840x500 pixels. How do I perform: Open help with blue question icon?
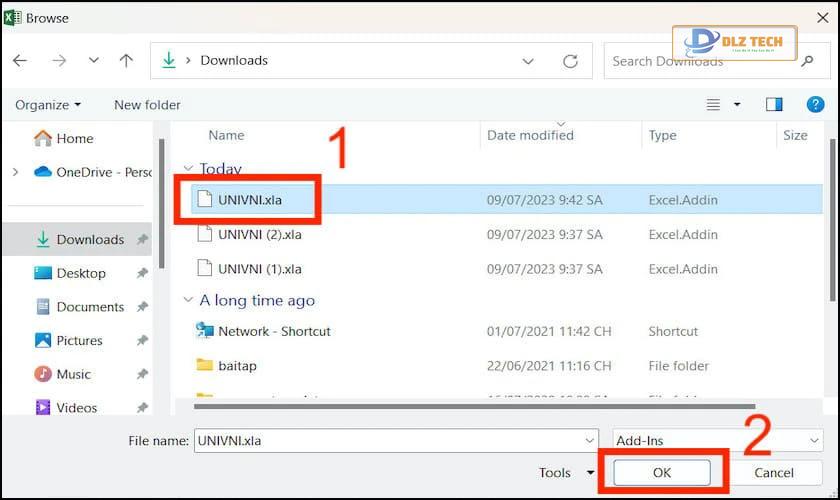[x=815, y=104]
